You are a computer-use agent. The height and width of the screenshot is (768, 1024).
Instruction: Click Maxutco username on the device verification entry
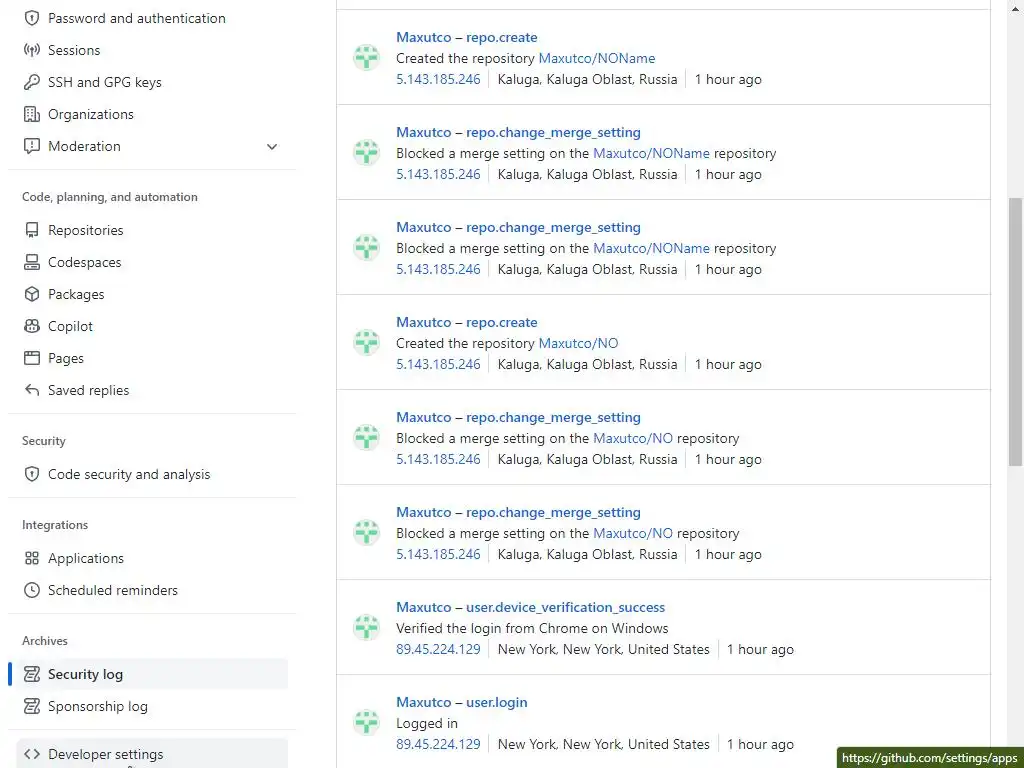pos(424,607)
